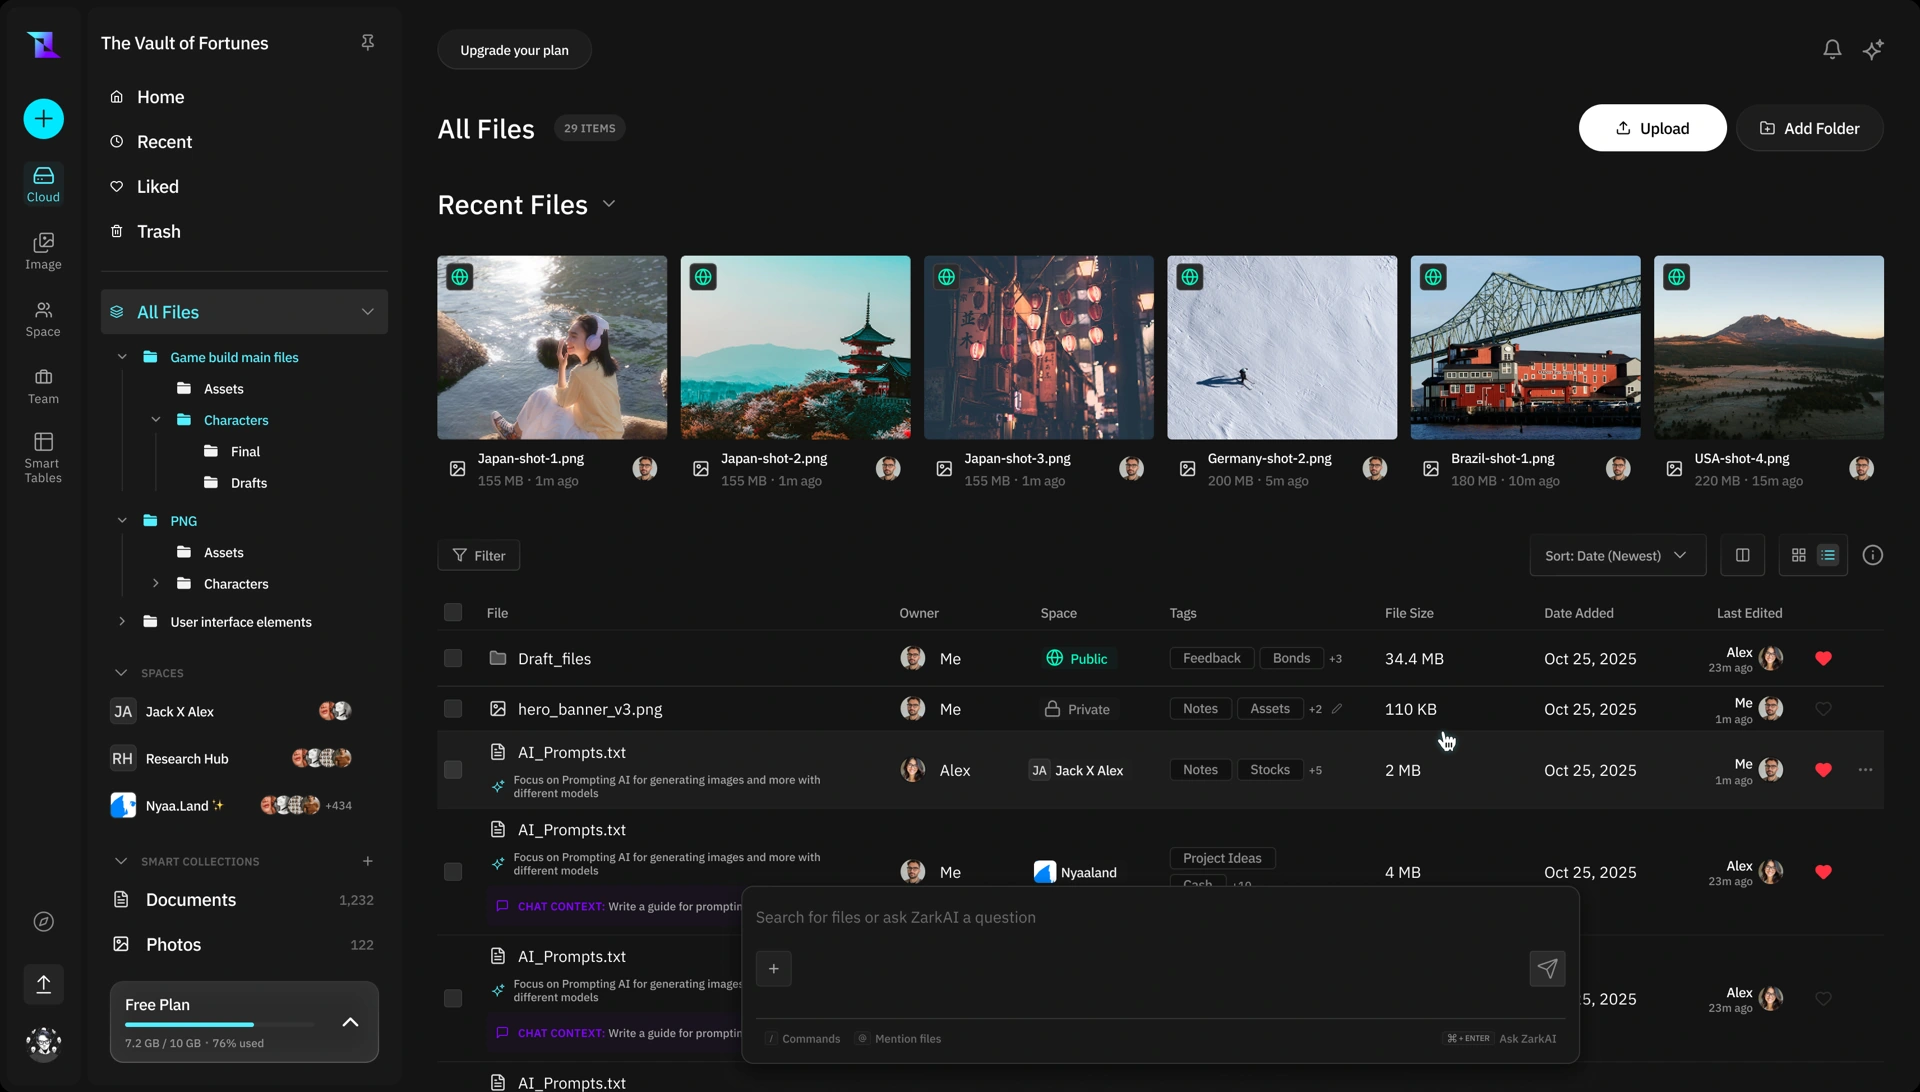Toggle split column view
This screenshot has width=1920, height=1092.
pos(1742,555)
